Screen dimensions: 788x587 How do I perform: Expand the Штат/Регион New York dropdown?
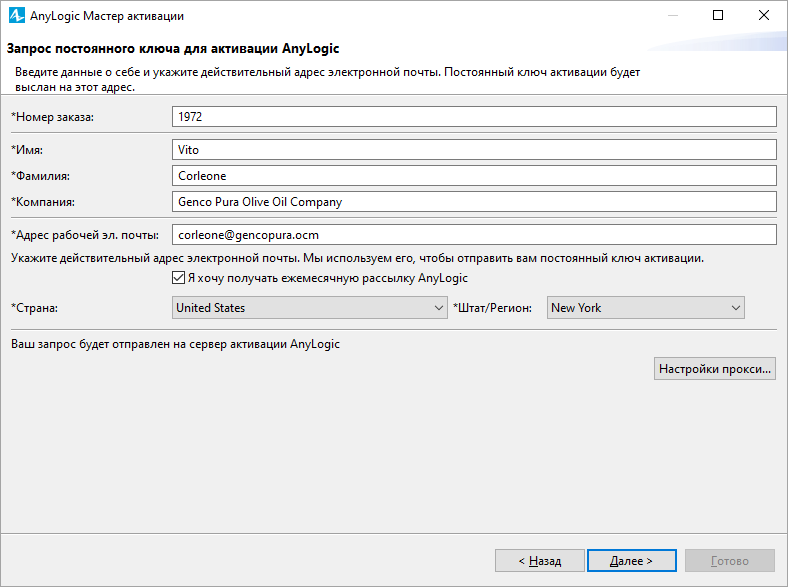tap(645, 308)
